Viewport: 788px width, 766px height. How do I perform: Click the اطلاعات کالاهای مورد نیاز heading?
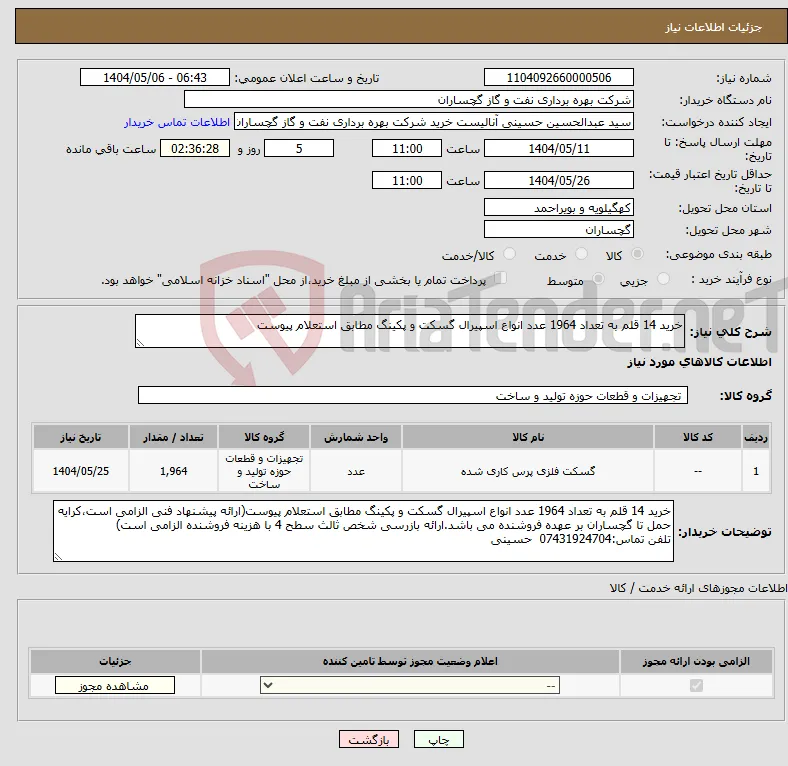point(699,362)
